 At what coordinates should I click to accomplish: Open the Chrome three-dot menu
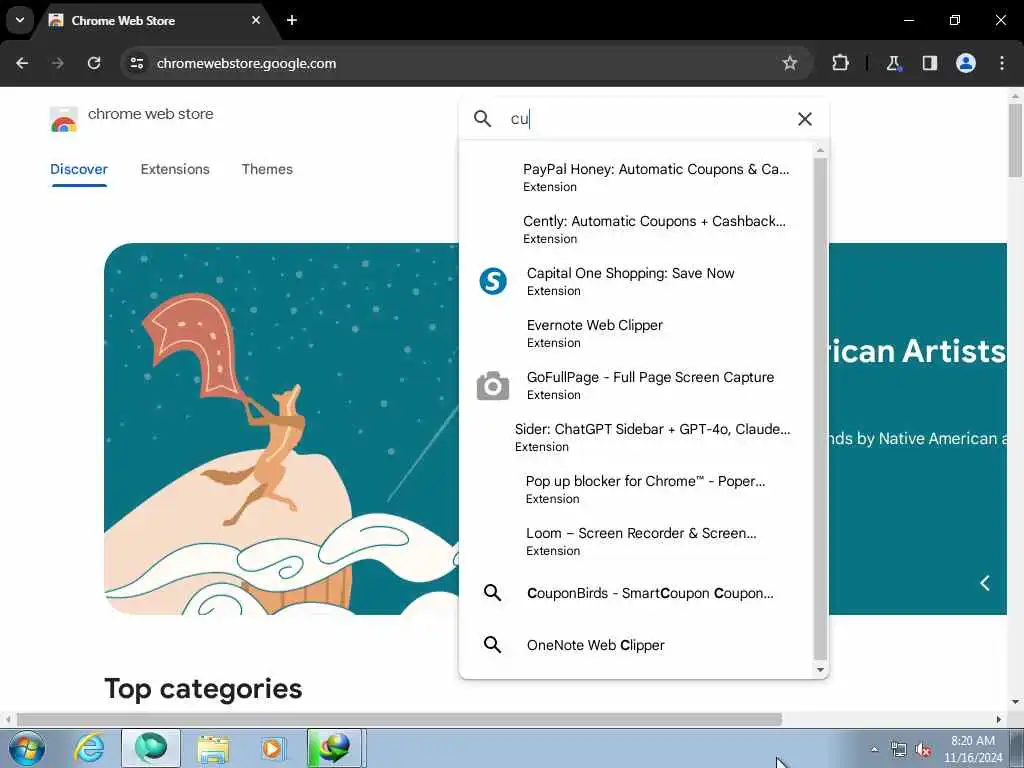pyautogui.click(x=1002, y=63)
